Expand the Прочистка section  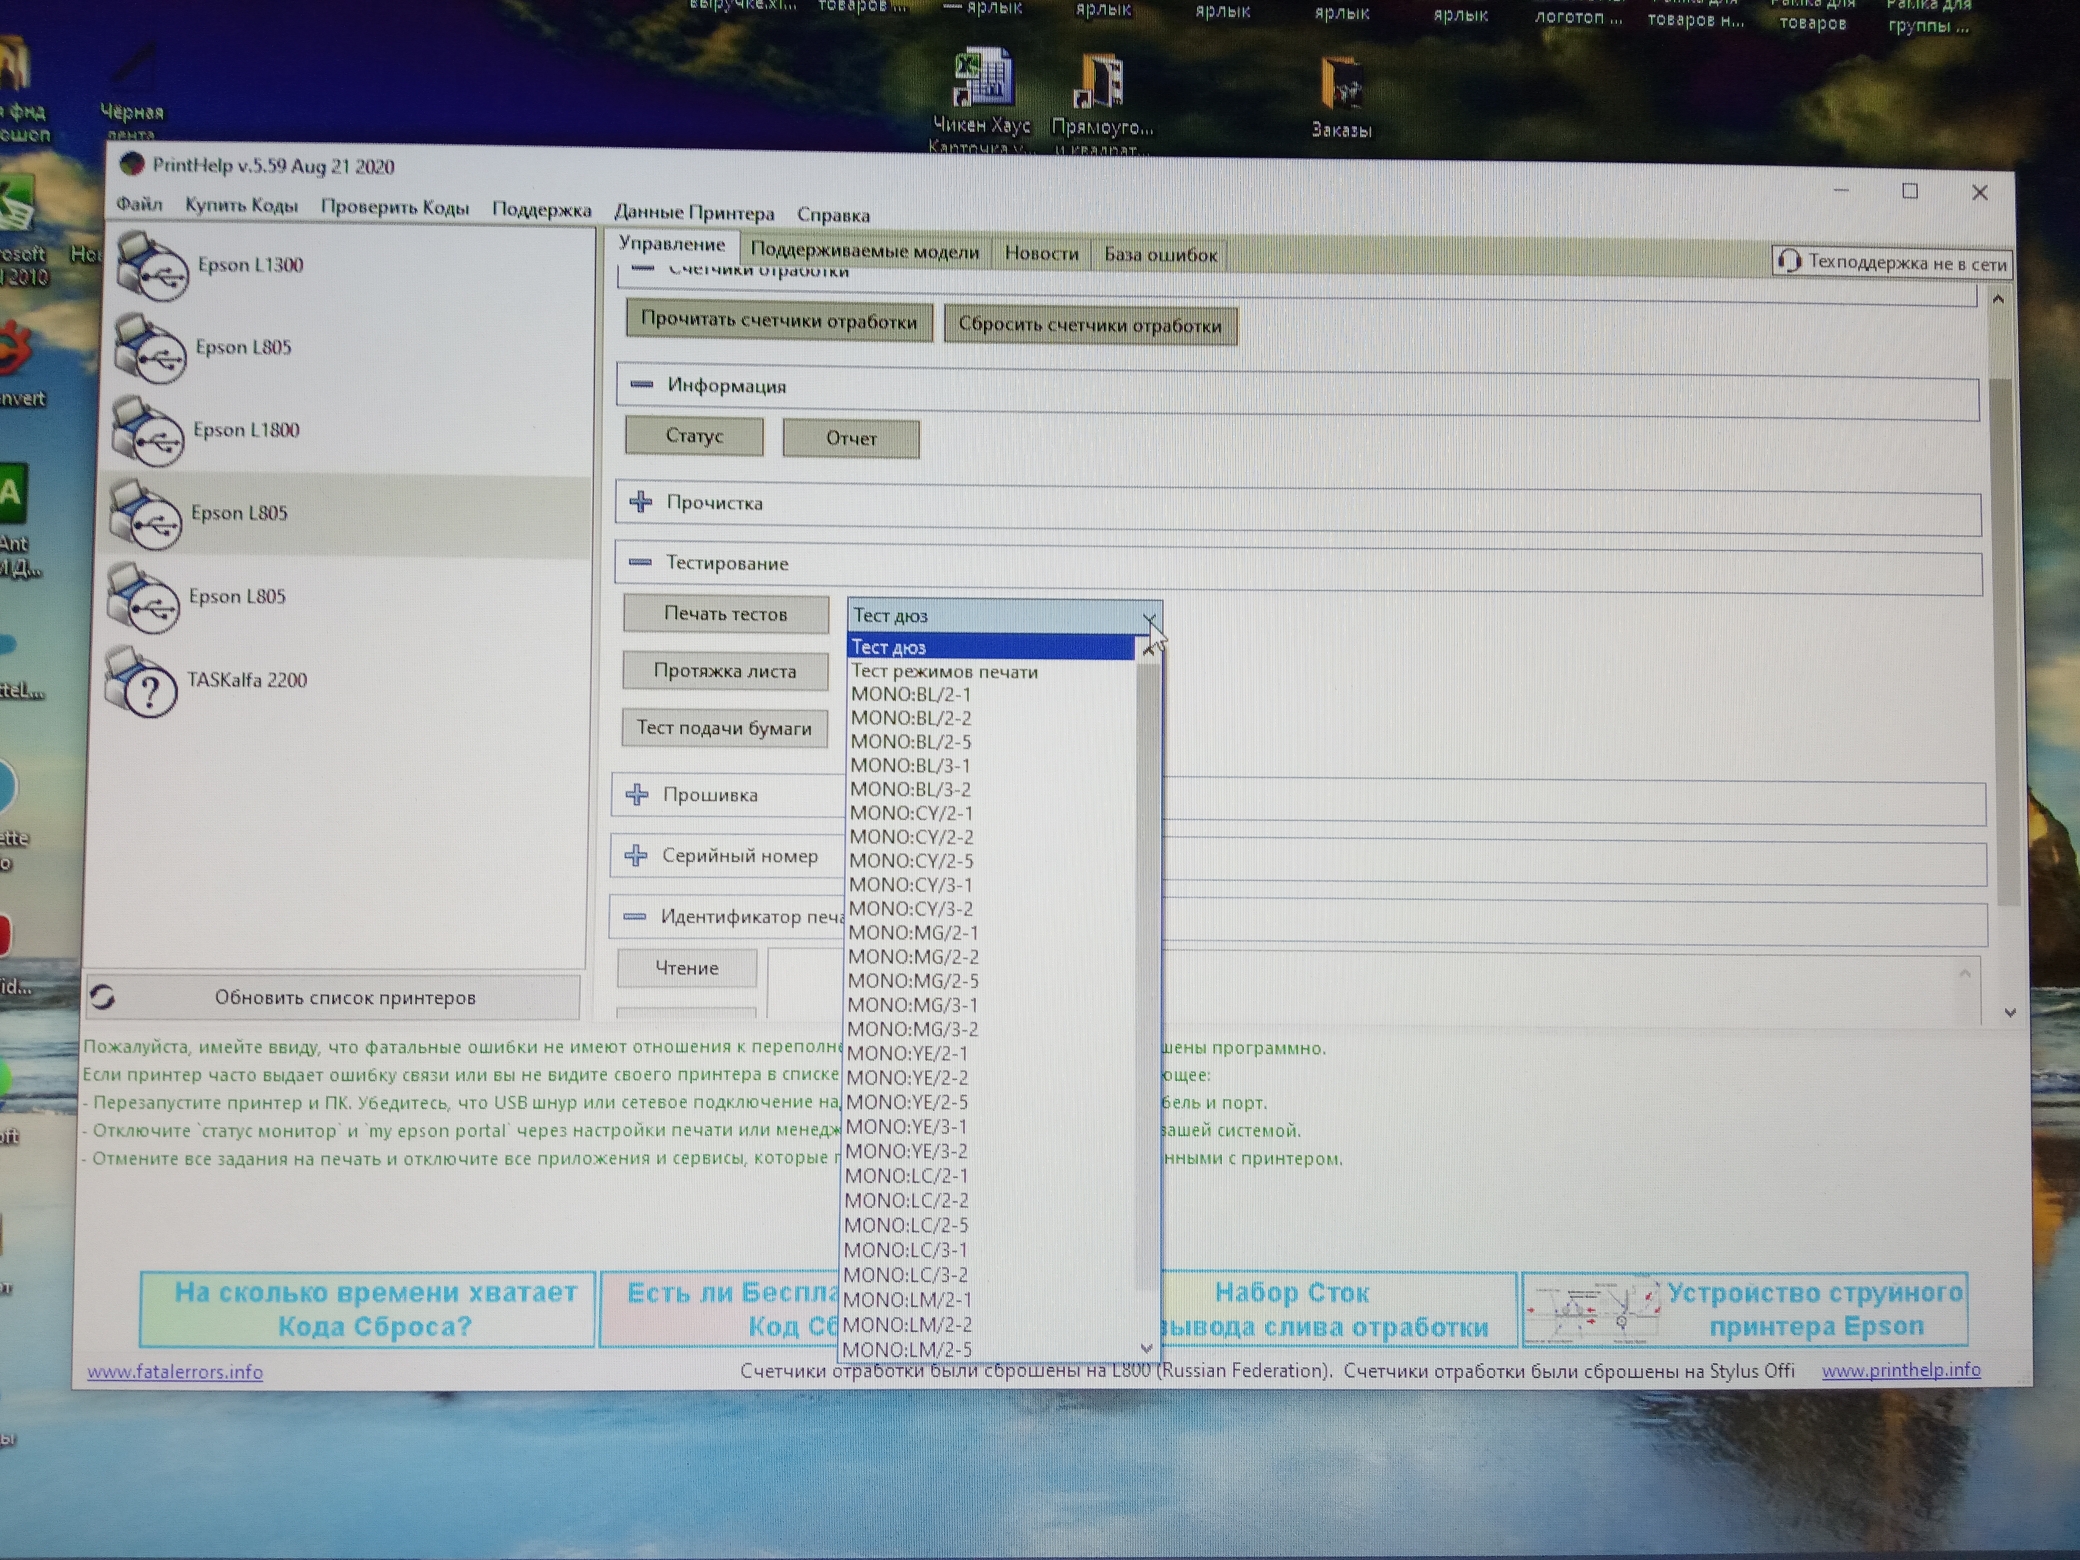(641, 502)
